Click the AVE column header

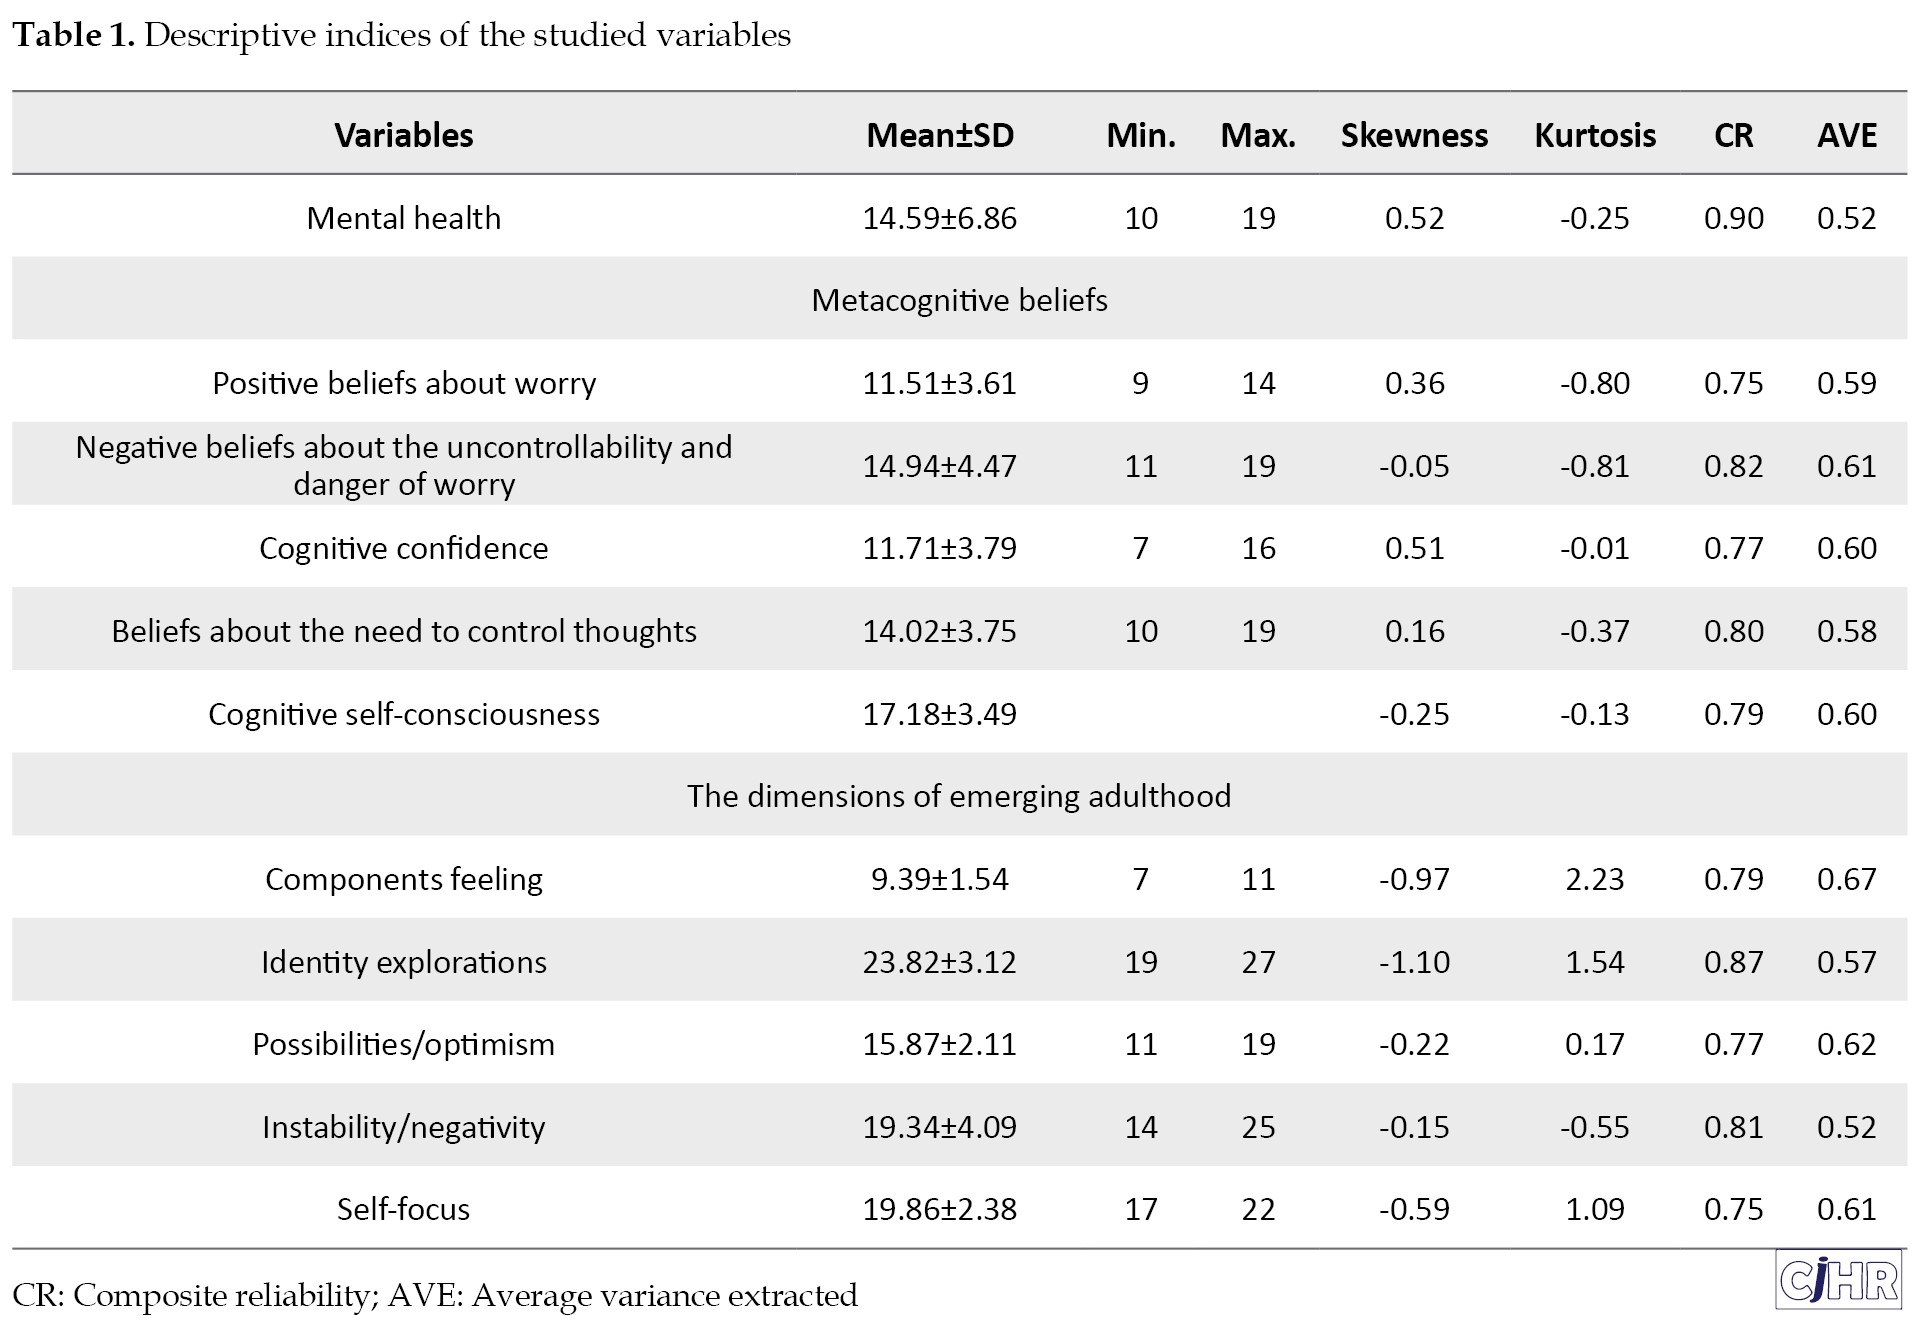tap(1846, 135)
